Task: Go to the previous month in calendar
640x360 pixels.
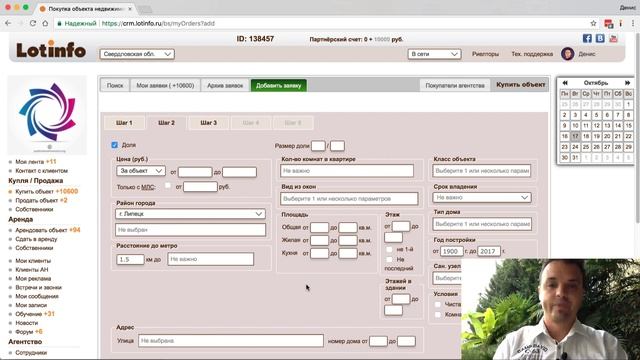Action: pyautogui.click(x=564, y=83)
